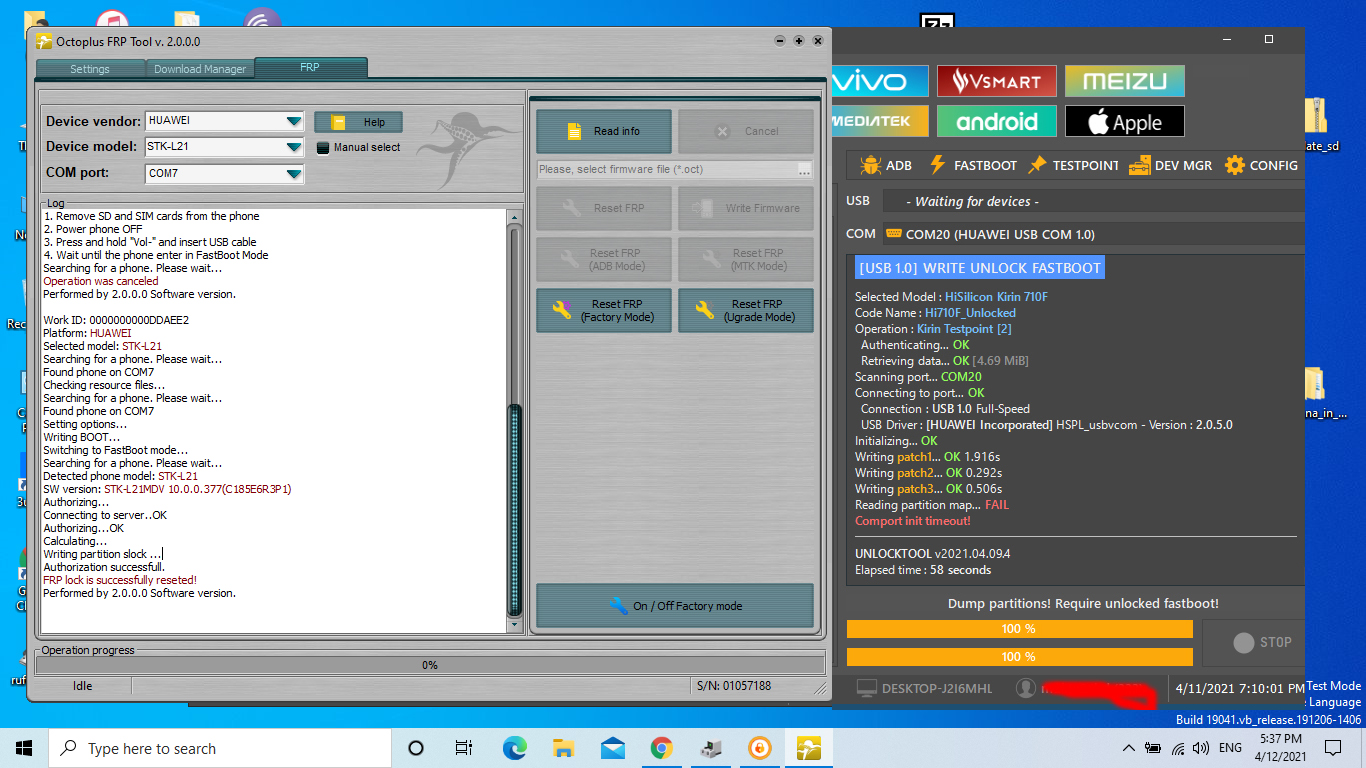1366x768 pixels.
Task: Click the user account icon in UnlockTool
Action: point(1025,688)
